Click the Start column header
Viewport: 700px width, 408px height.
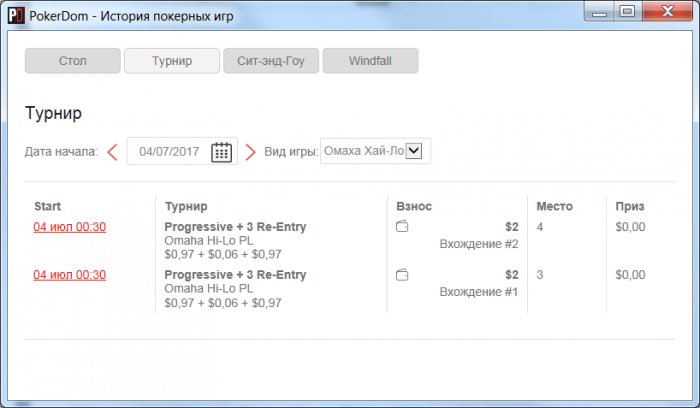(x=47, y=206)
